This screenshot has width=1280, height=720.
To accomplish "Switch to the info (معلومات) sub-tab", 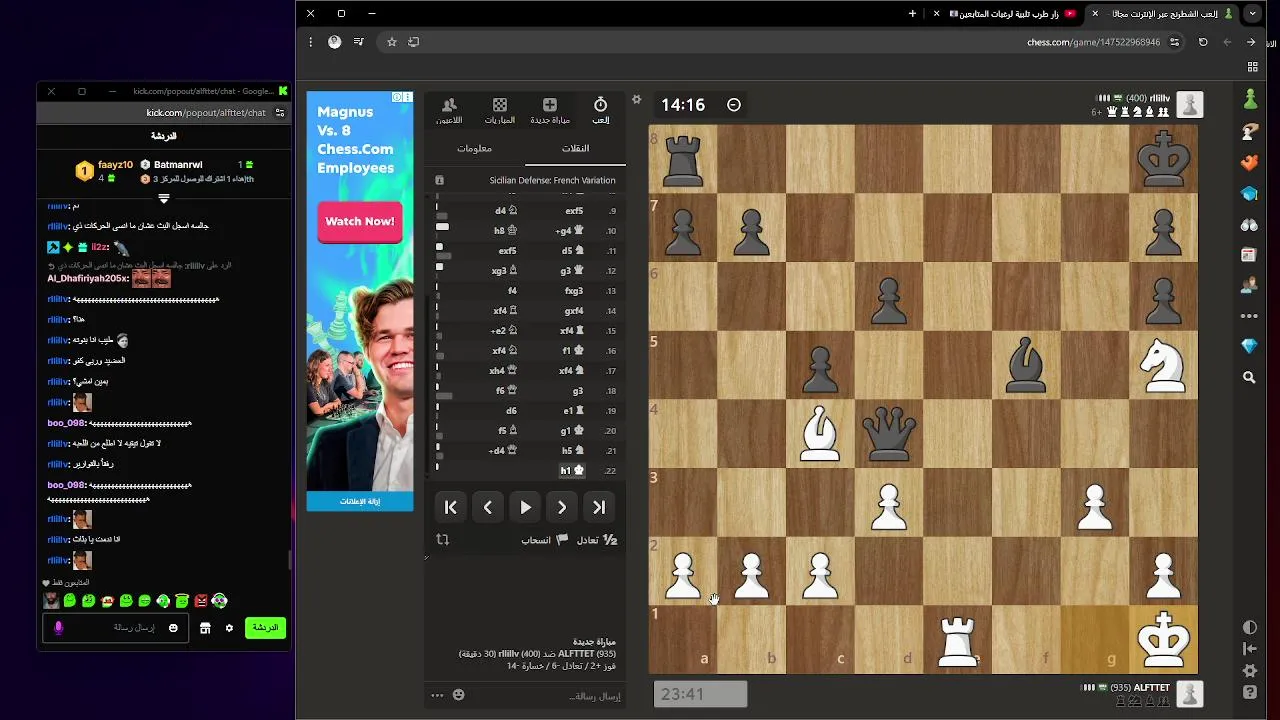I will (x=474, y=148).
